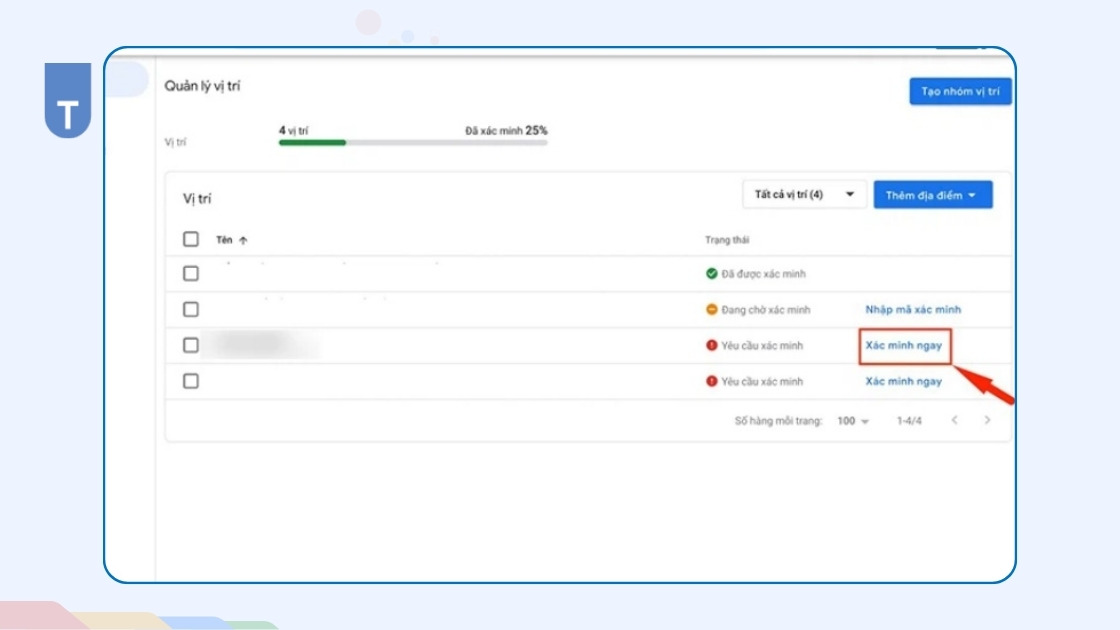The width and height of the screenshot is (1120, 630).
Task: Open the Thêm địa điểm dropdown
Action: coord(932,195)
